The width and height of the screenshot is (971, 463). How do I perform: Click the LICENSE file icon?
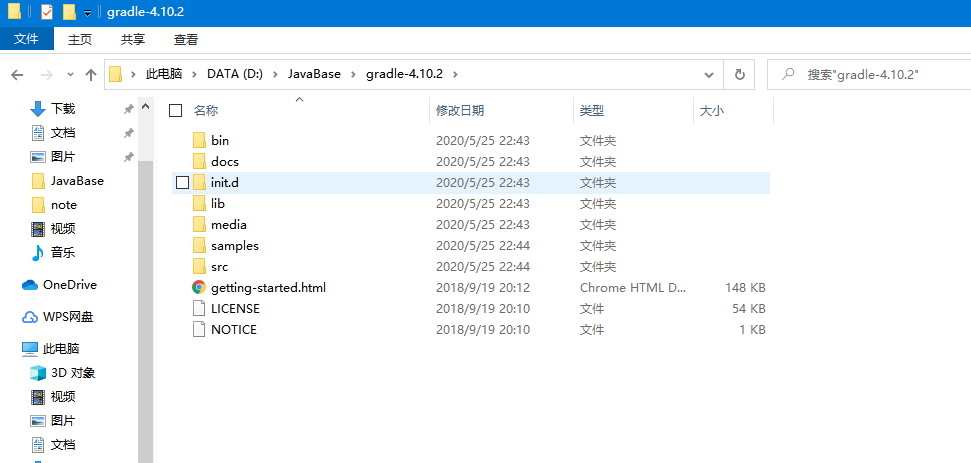199,308
